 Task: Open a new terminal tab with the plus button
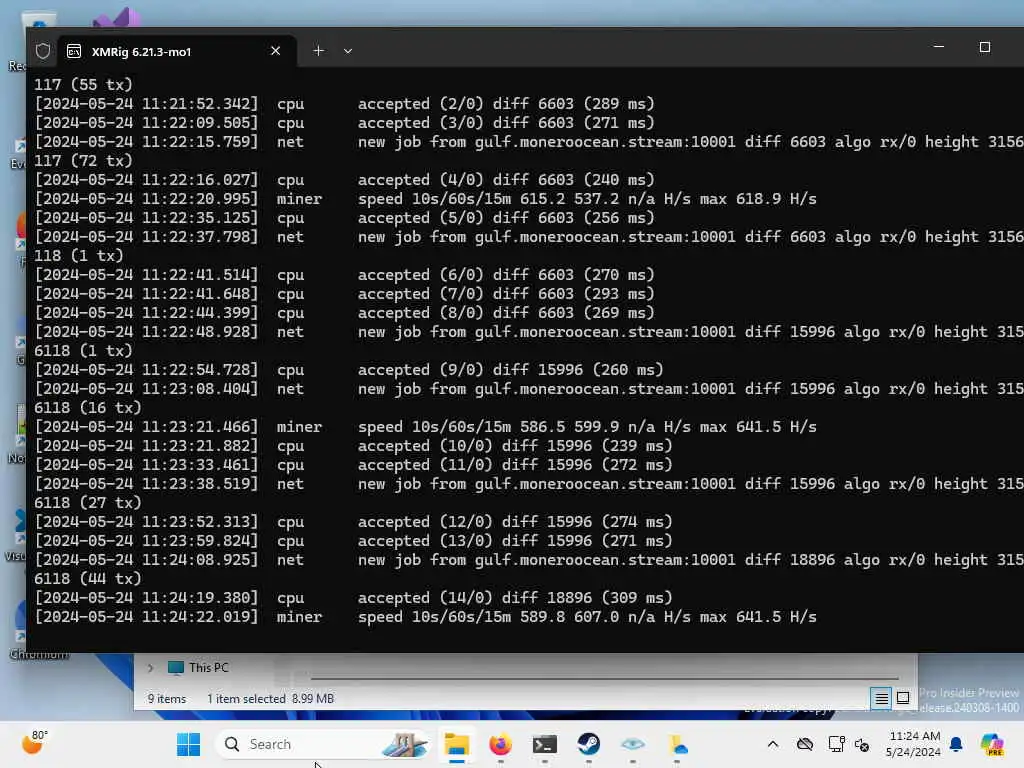click(318, 50)
